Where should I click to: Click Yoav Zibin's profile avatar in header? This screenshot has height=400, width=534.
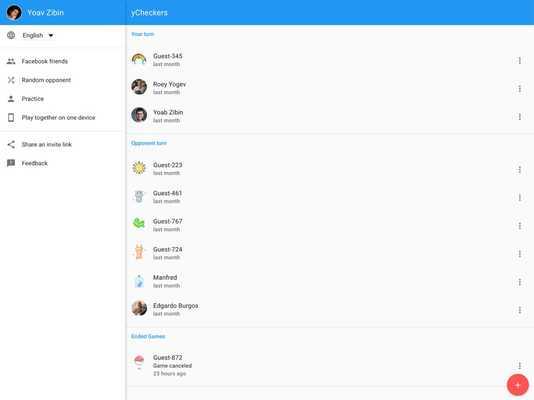point(14,13)
